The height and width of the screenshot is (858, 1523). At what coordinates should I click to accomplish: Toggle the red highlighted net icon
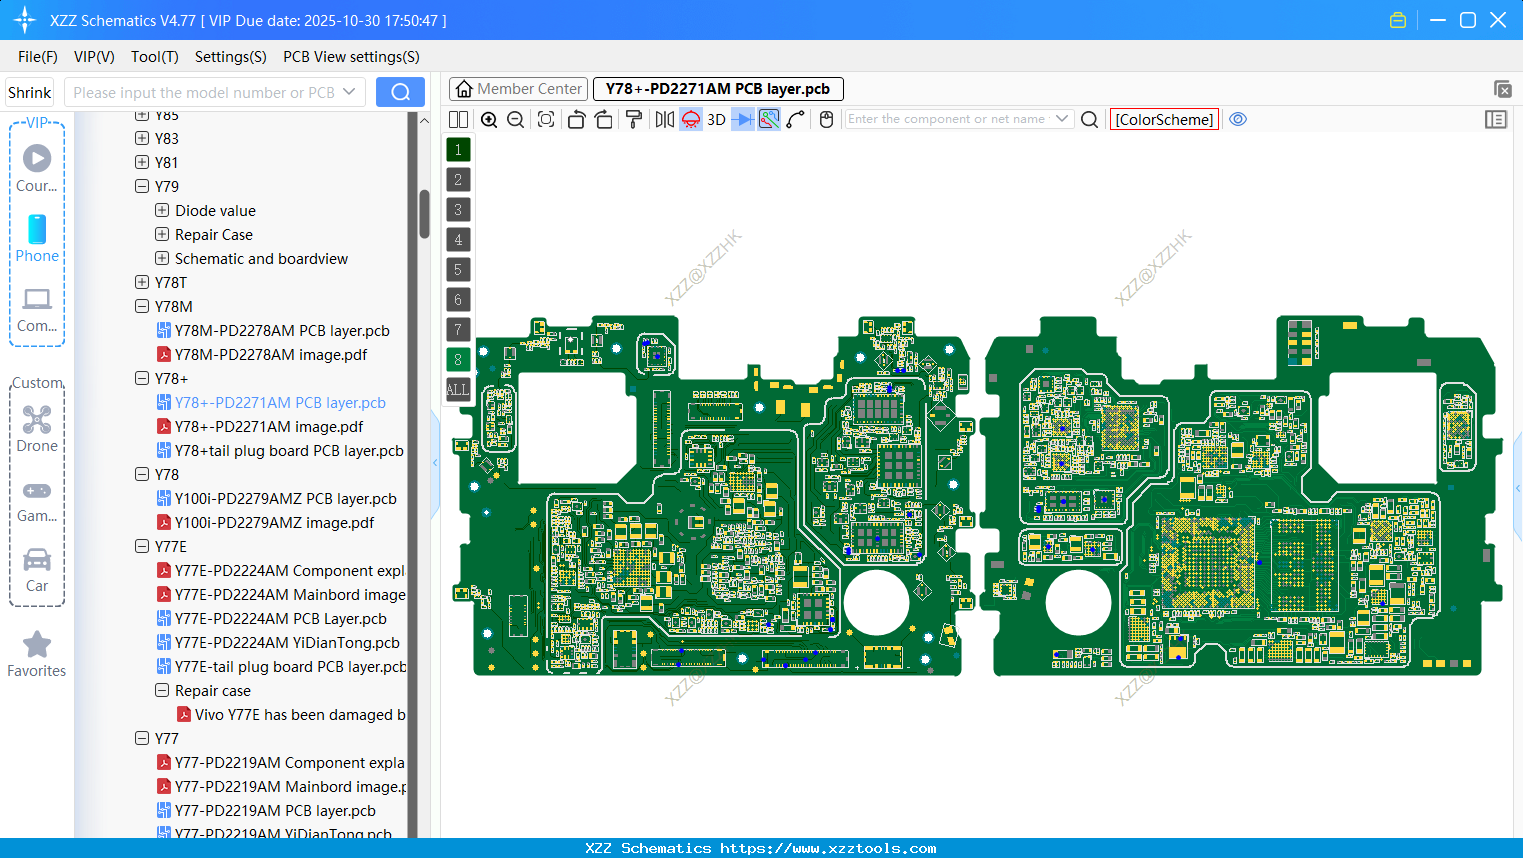coord(691,120)
